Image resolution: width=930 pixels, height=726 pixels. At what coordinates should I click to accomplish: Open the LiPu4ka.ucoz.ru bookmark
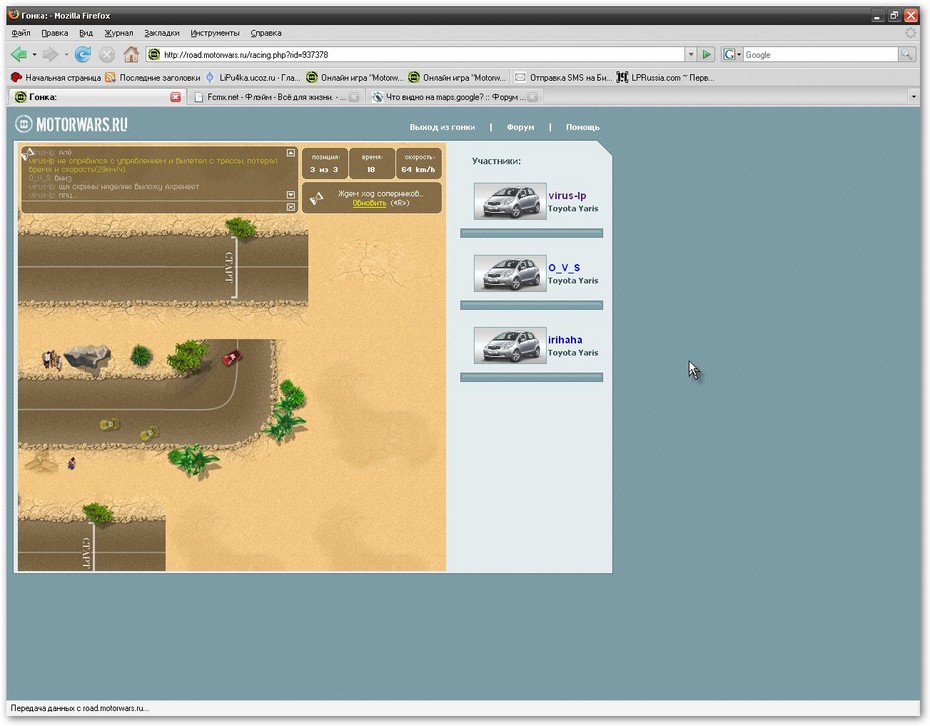point(253,78)
